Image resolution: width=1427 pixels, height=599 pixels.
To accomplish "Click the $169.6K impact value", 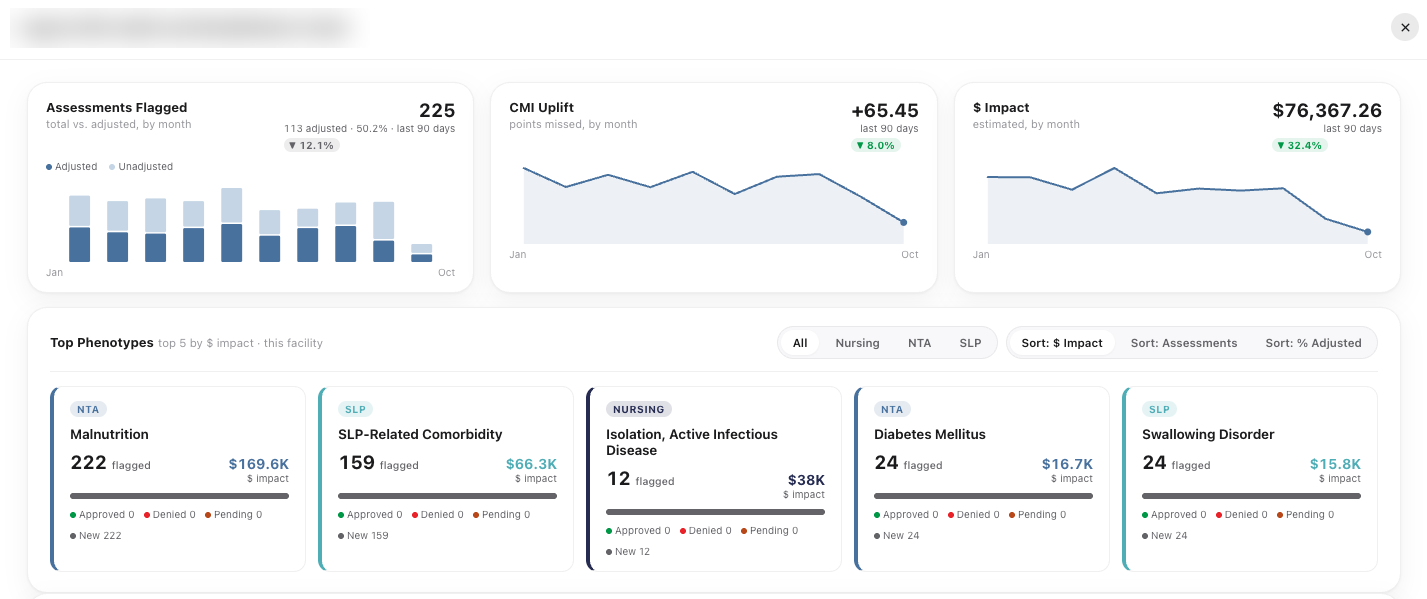I will (x=259, y=464).
